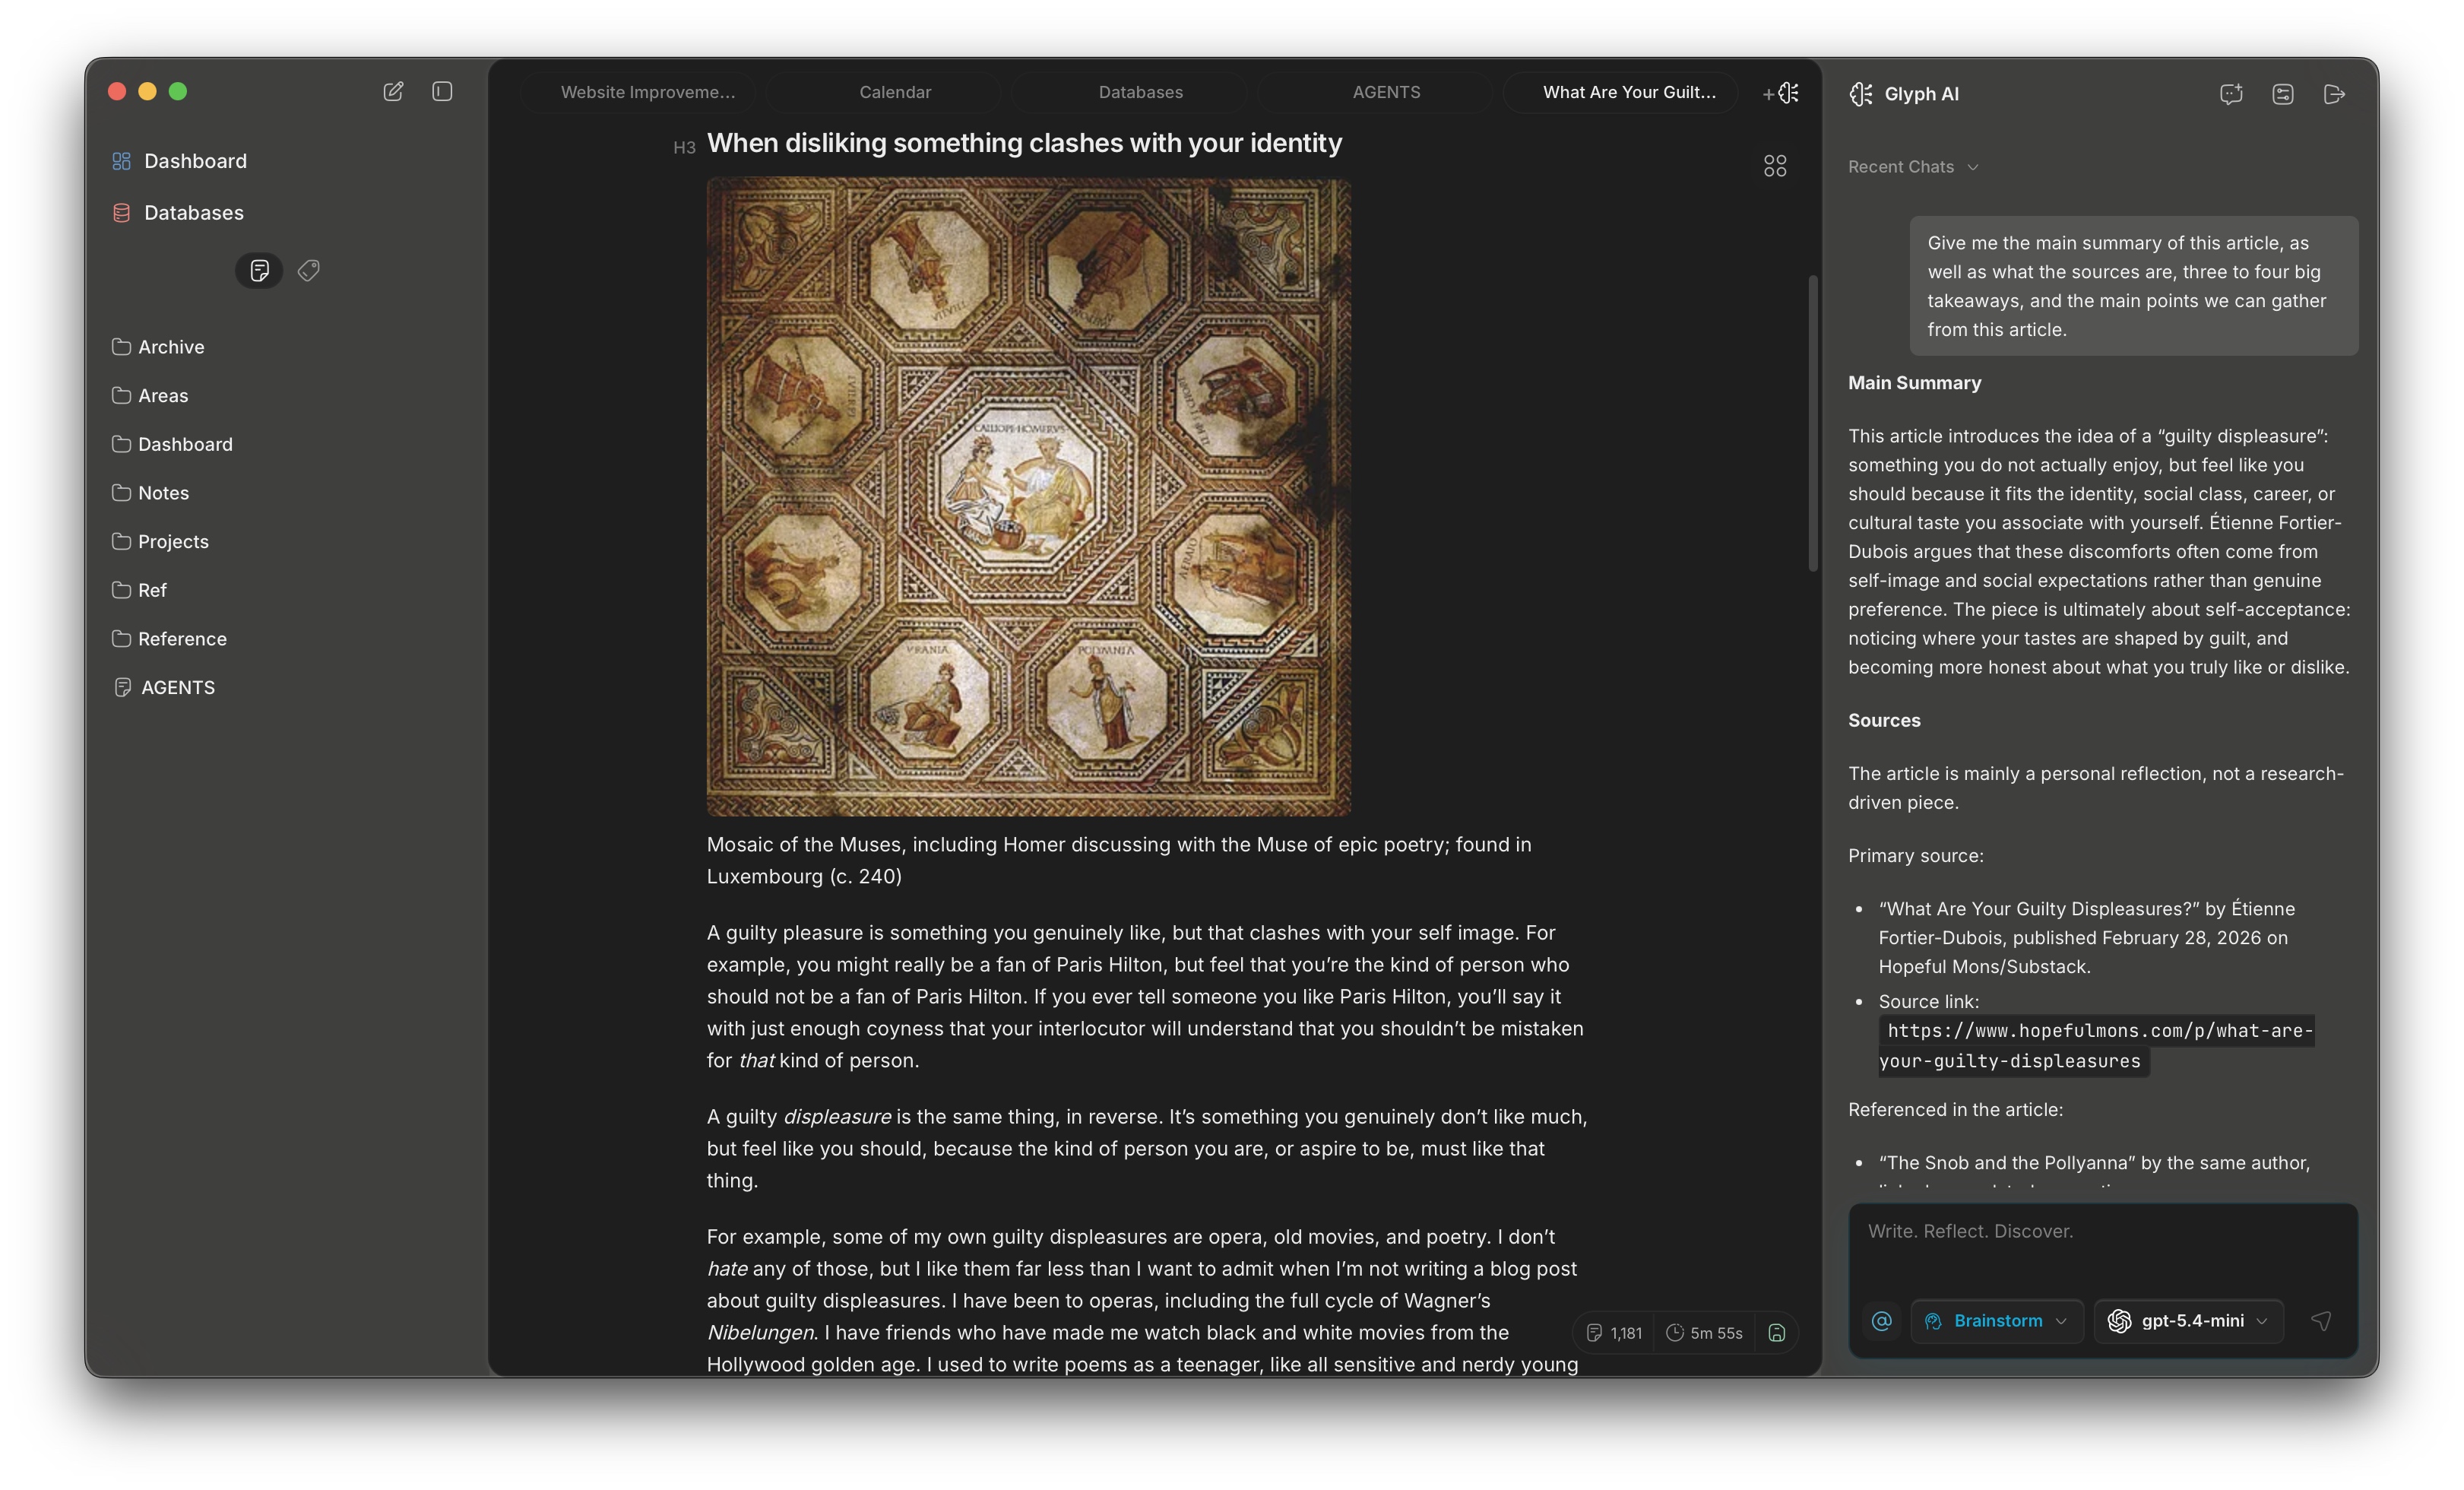Image resolution: width=2464 pixels, height=1490 pixels.
Task: Select the Projects folder in the sidebar
Action: (172, 541)
